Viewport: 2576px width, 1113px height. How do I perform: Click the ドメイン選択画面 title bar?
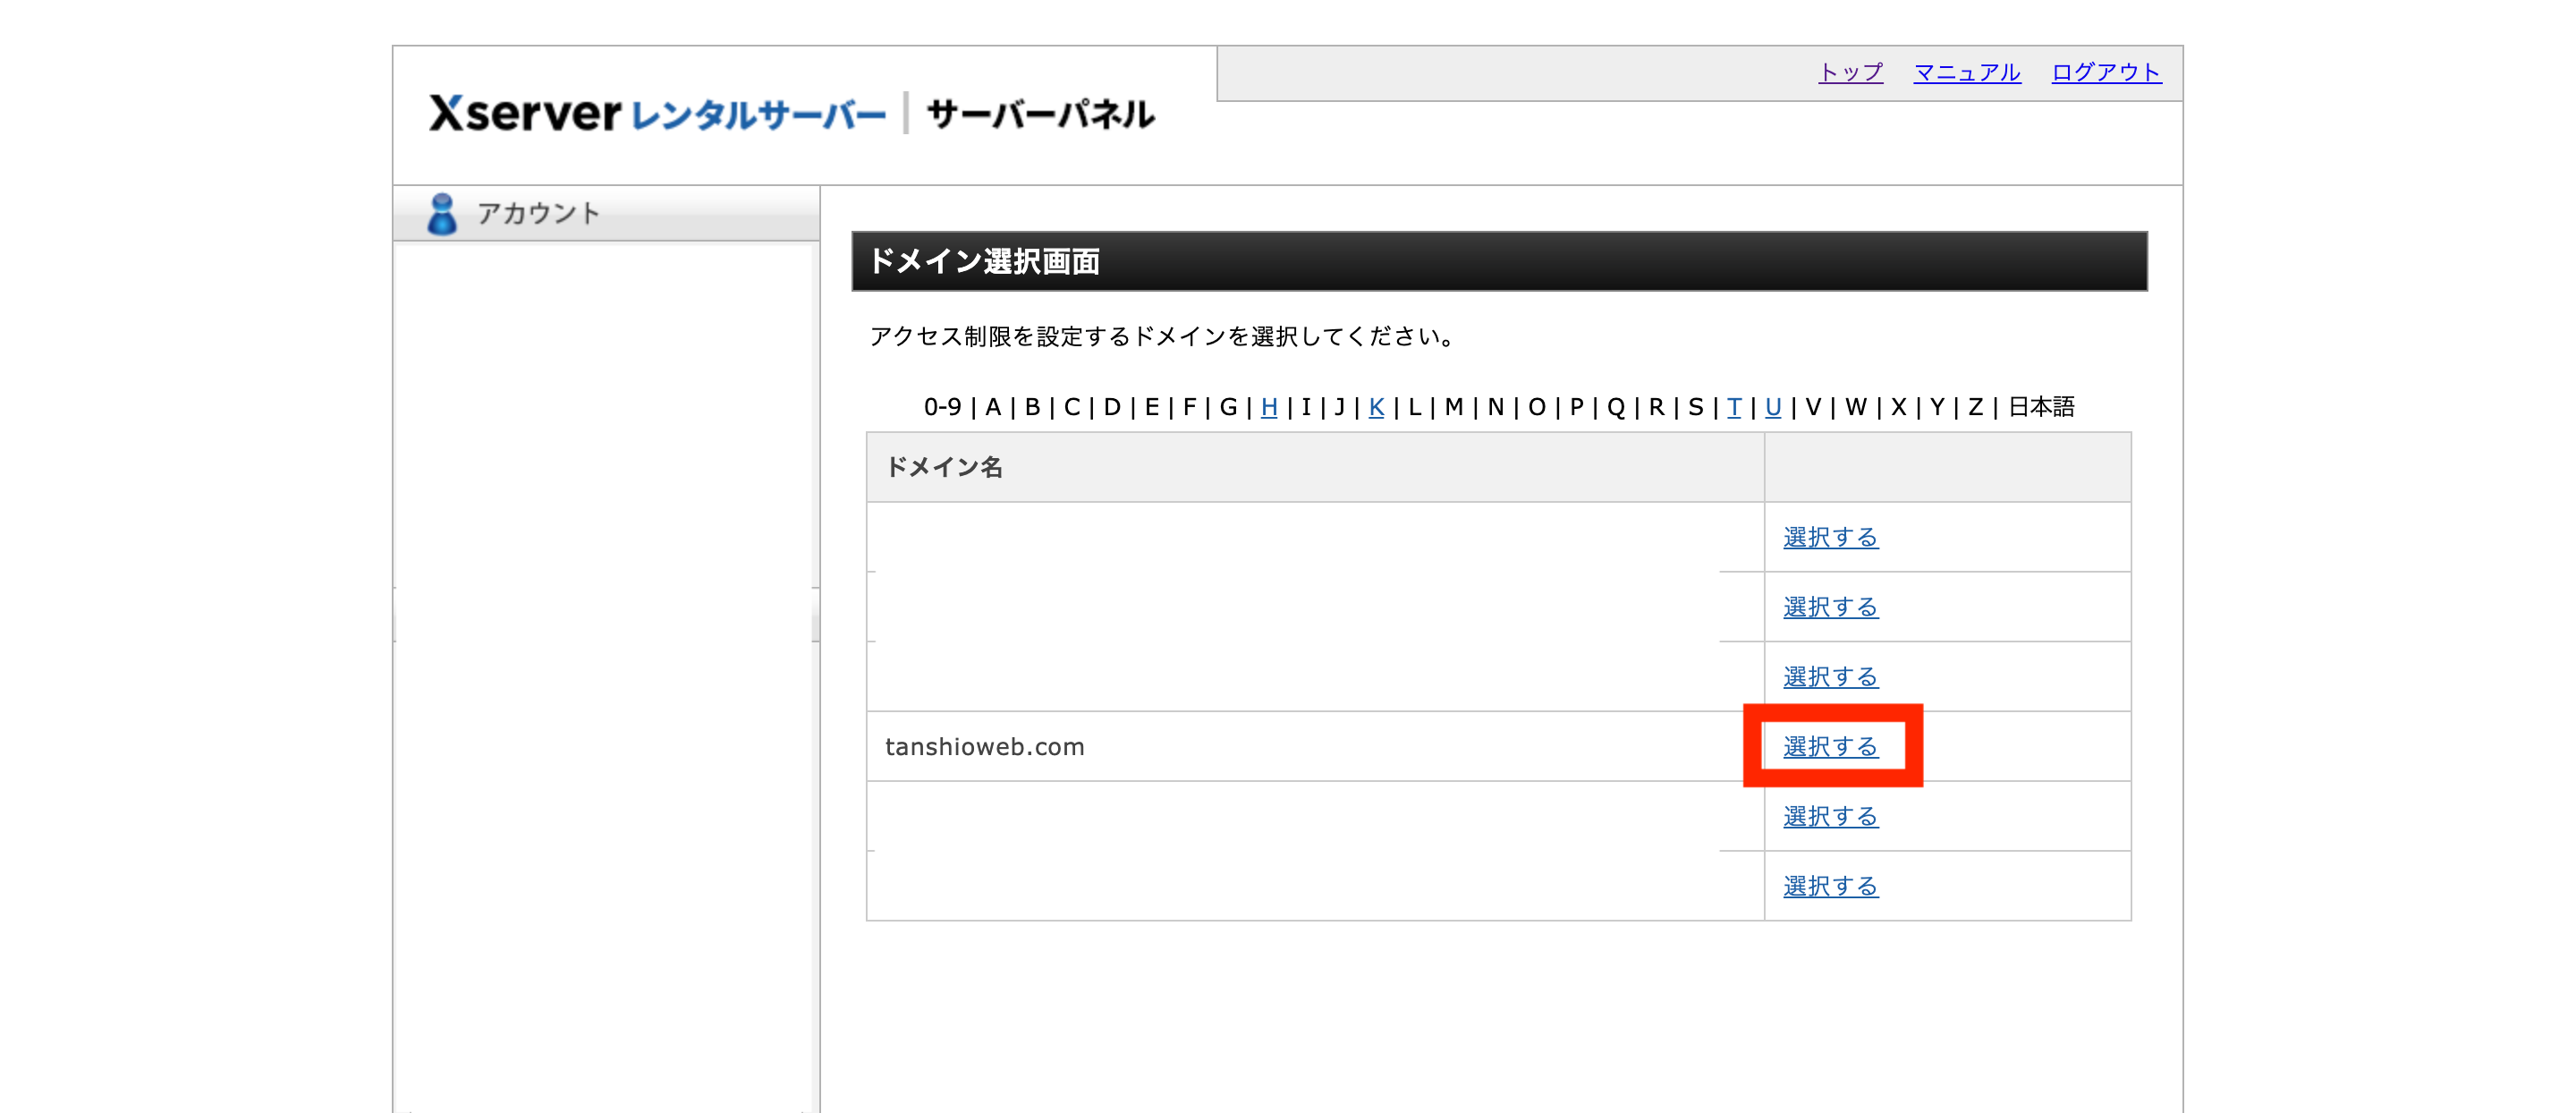click(1498, 262)
